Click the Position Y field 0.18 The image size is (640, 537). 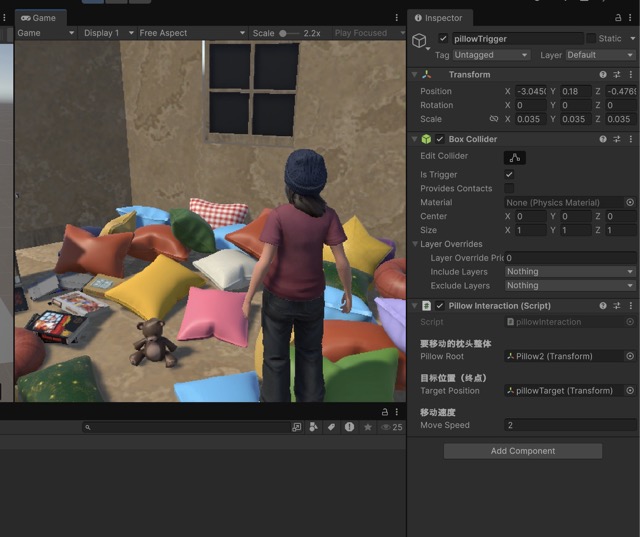(576, 91)
